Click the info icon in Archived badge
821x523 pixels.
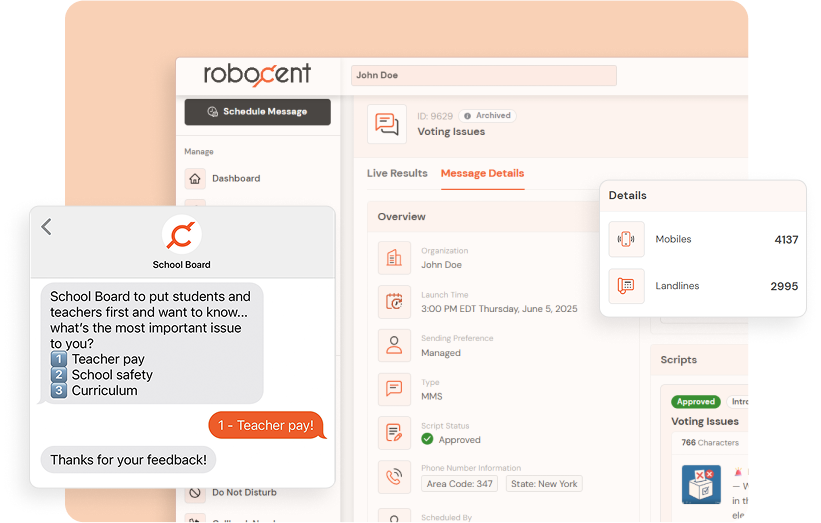(467, 116)
